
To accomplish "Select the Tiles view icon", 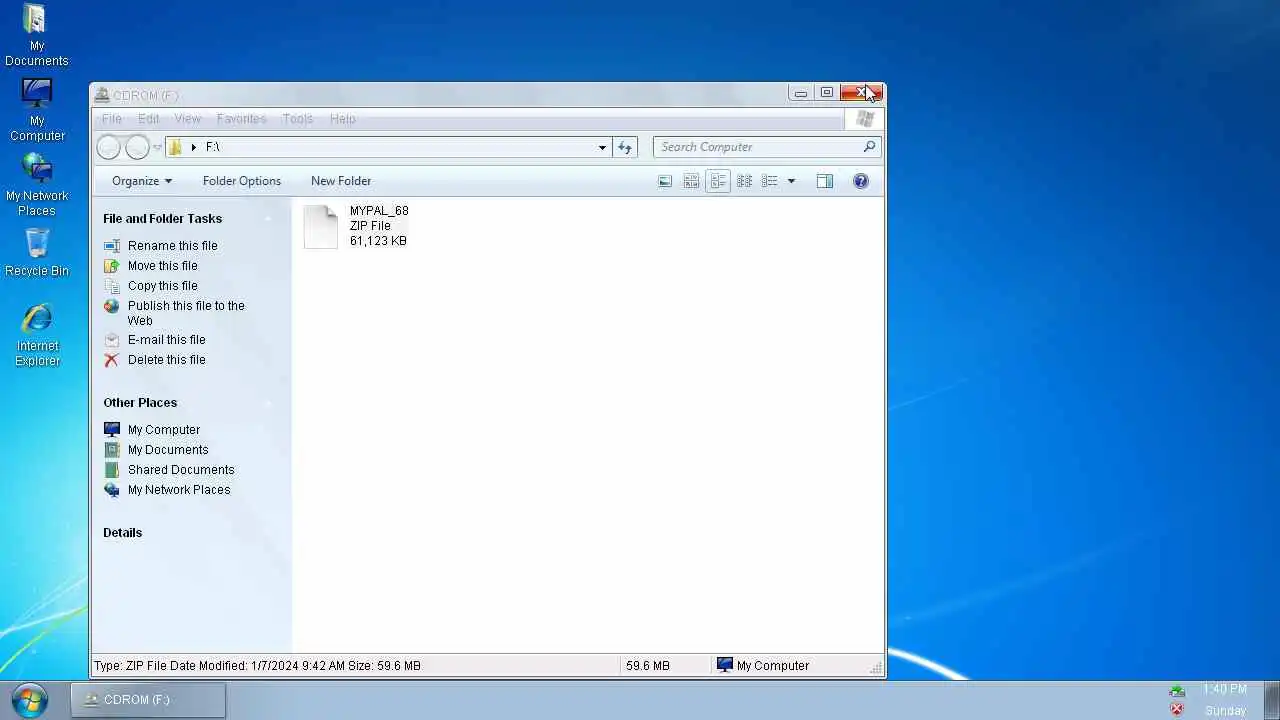I will [x=691, y=181].
